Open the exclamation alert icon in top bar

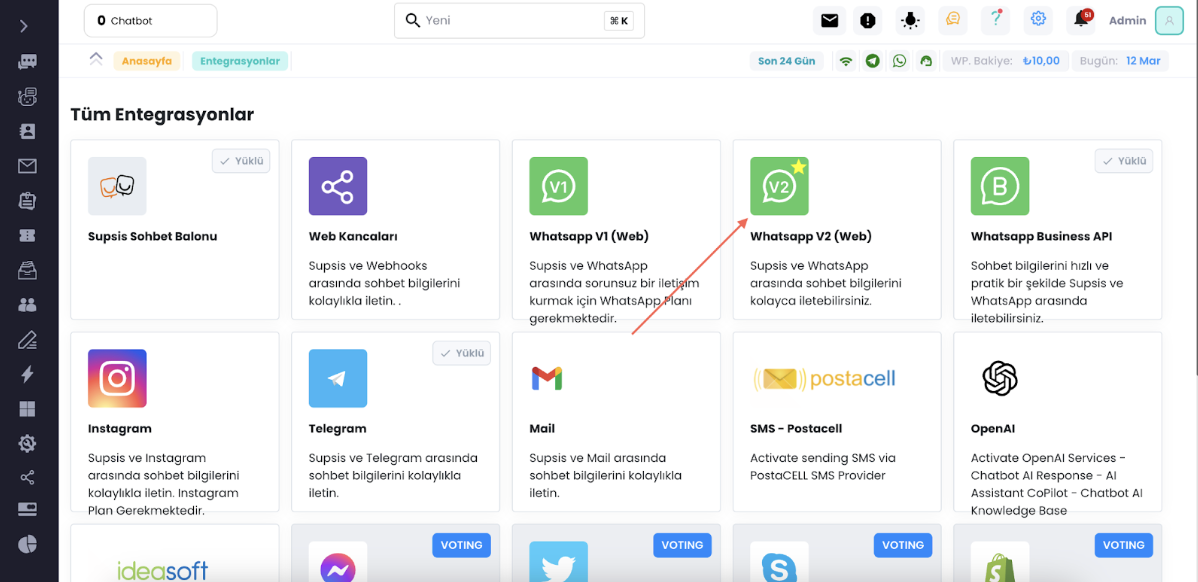click(868, 21)
